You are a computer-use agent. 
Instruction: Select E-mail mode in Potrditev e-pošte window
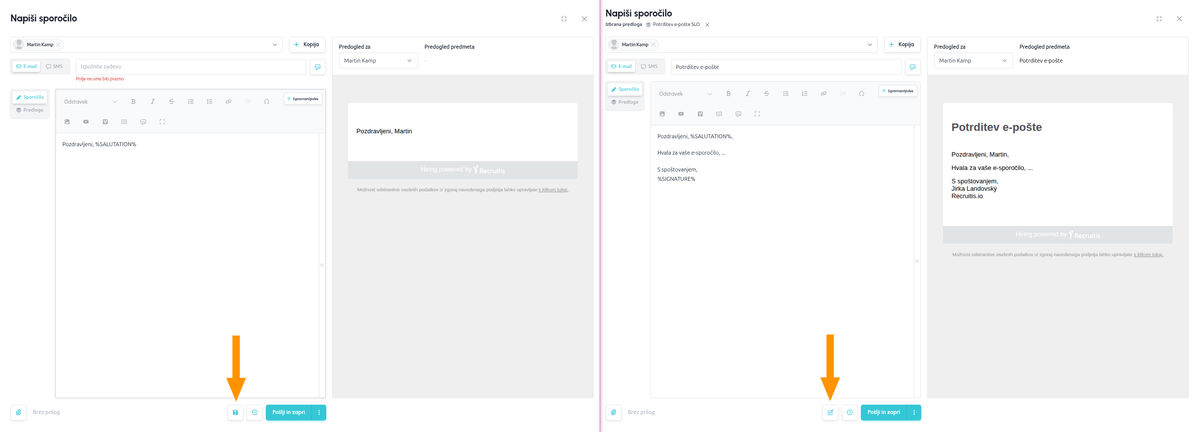point(621,66)
